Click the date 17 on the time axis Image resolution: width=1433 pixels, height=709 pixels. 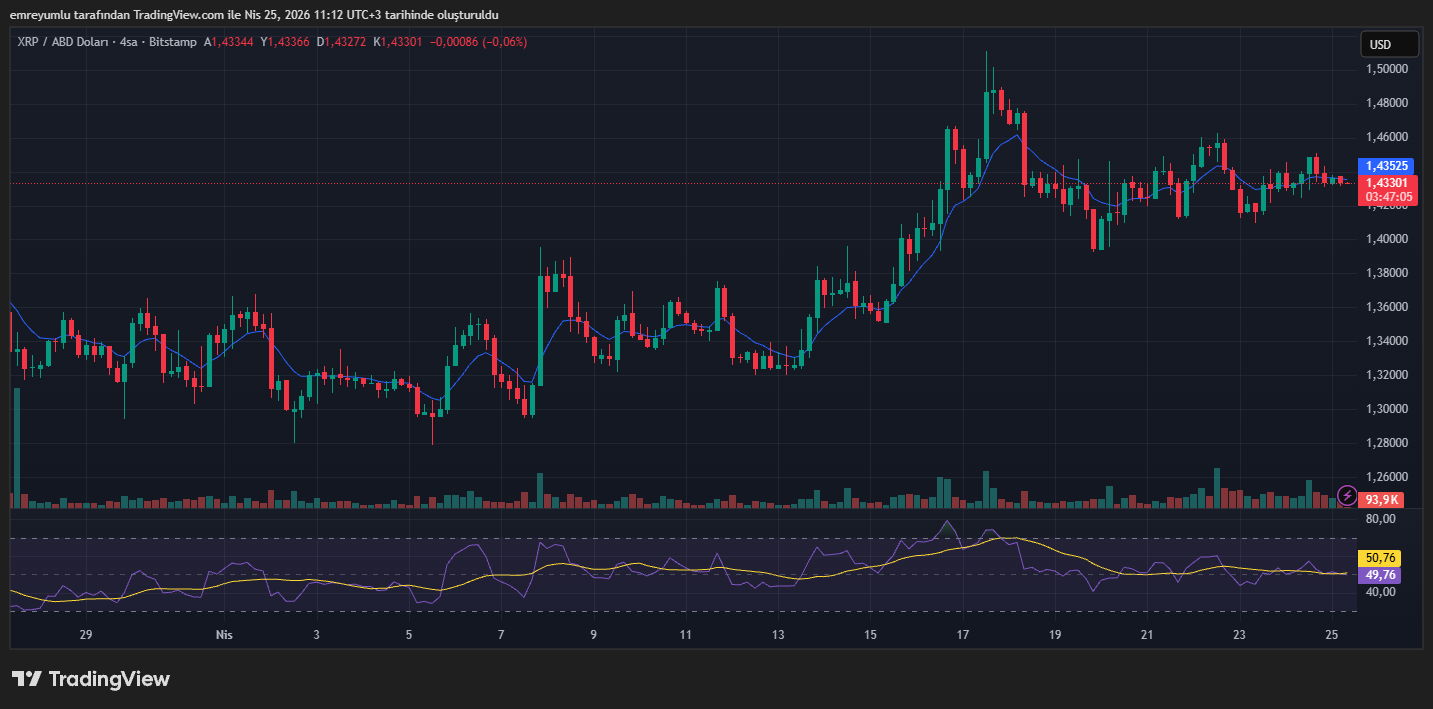961,634
